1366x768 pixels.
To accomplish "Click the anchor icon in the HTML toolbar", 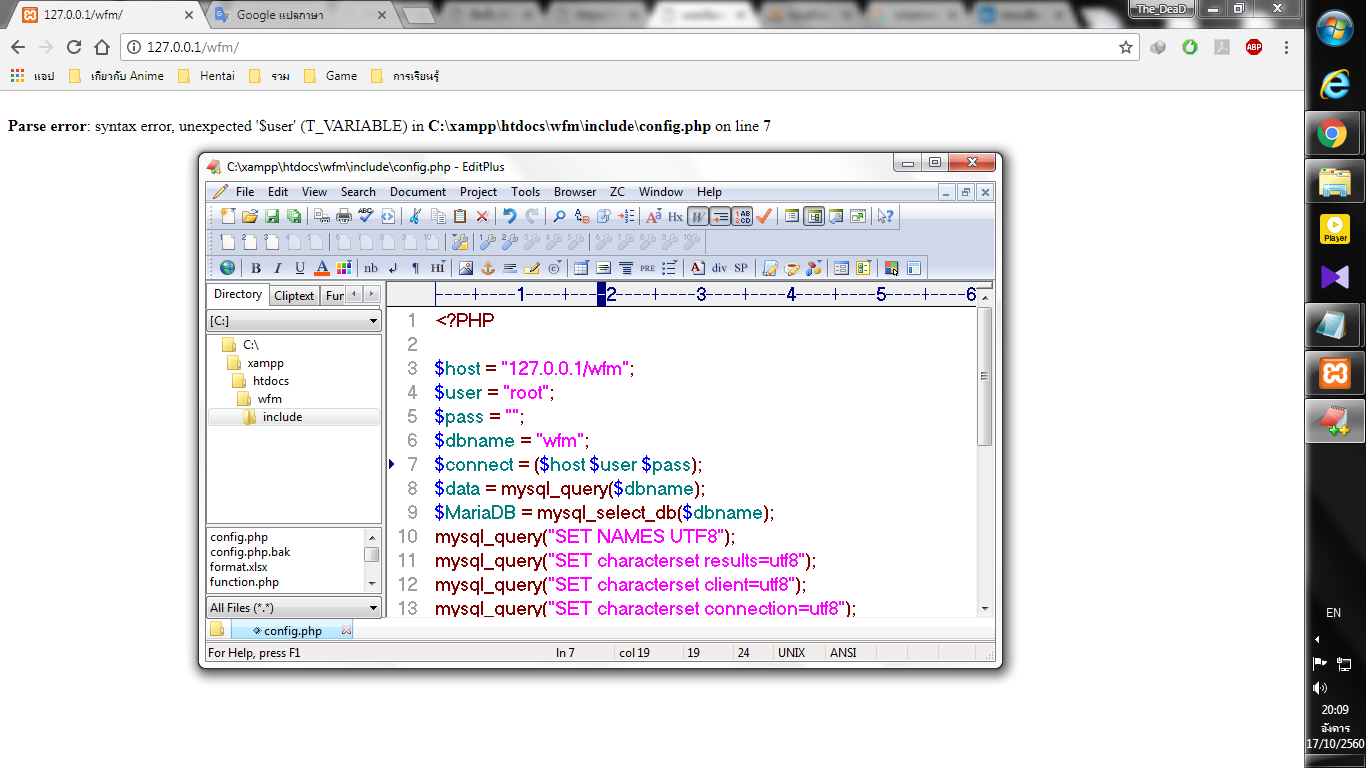I will [488, 268].
